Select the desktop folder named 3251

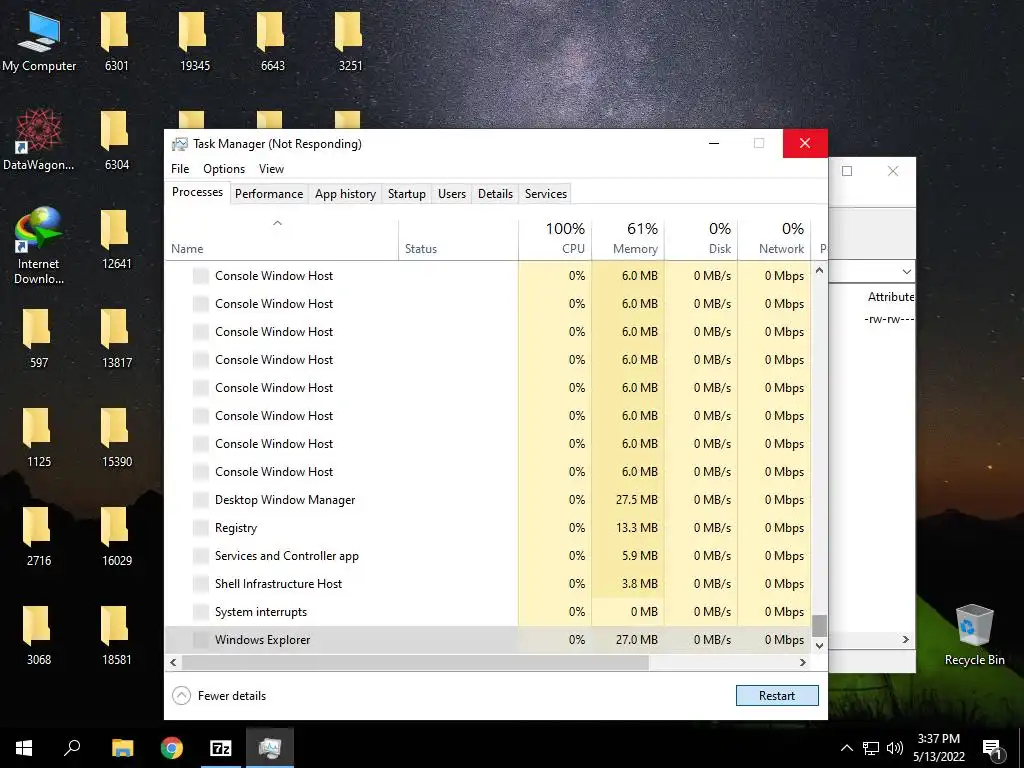click(x=350, y=40)
